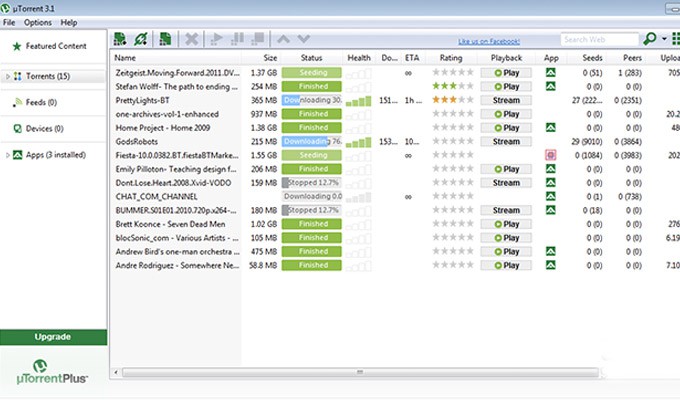Screen dimensions: 680x400
Task: Click app icon in Home Project row
Action: click(x=551, y=128)
